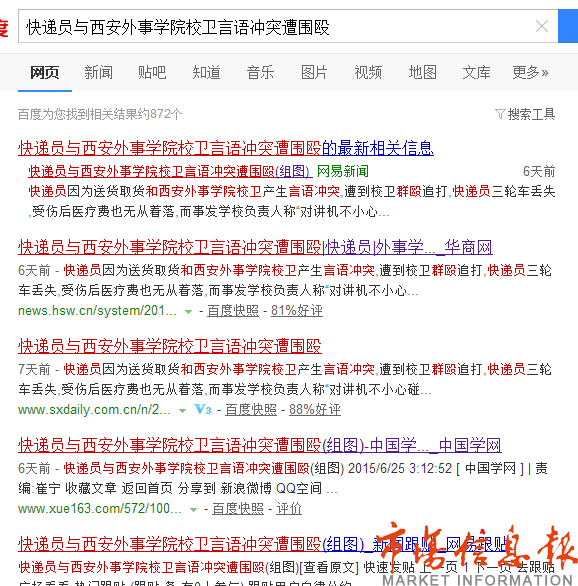Viewport: 578px width, 586px height.
Task: Open the 新闻跟贴 网易跟贴 result title
Action: pos(263,544)
